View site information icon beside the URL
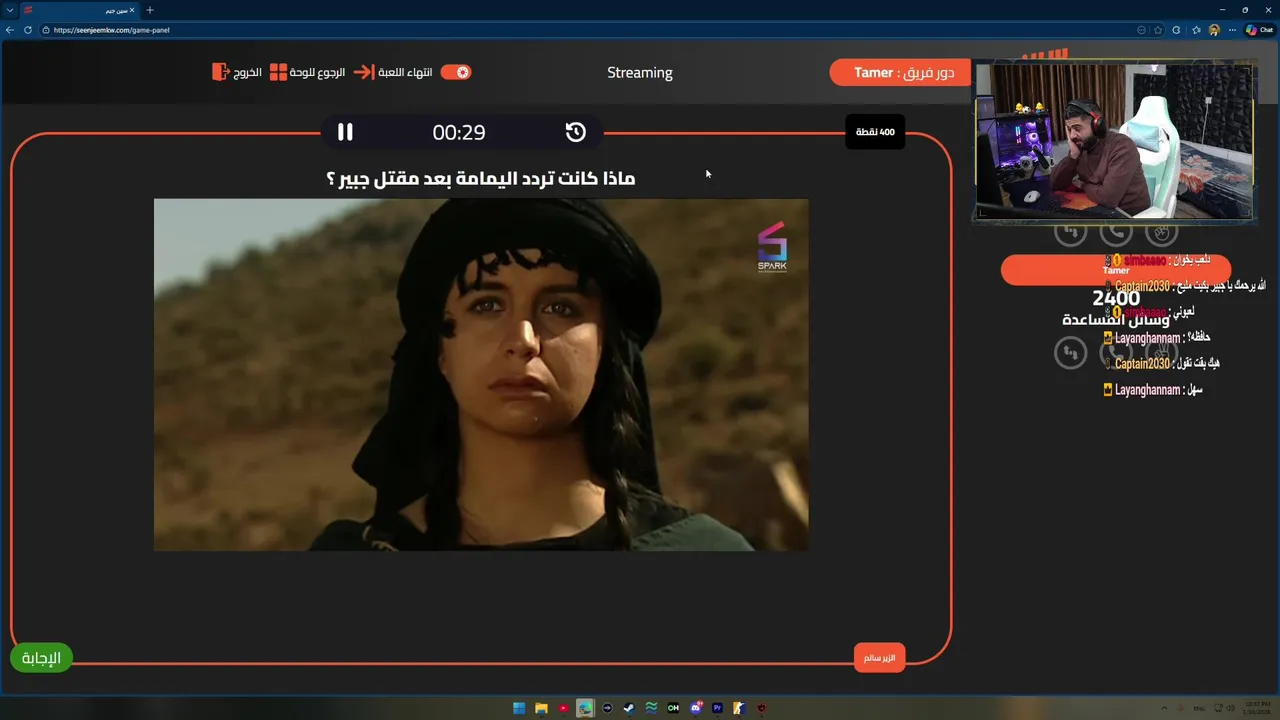This screenshot has height=720, width=1280. (x=46, y=30)
